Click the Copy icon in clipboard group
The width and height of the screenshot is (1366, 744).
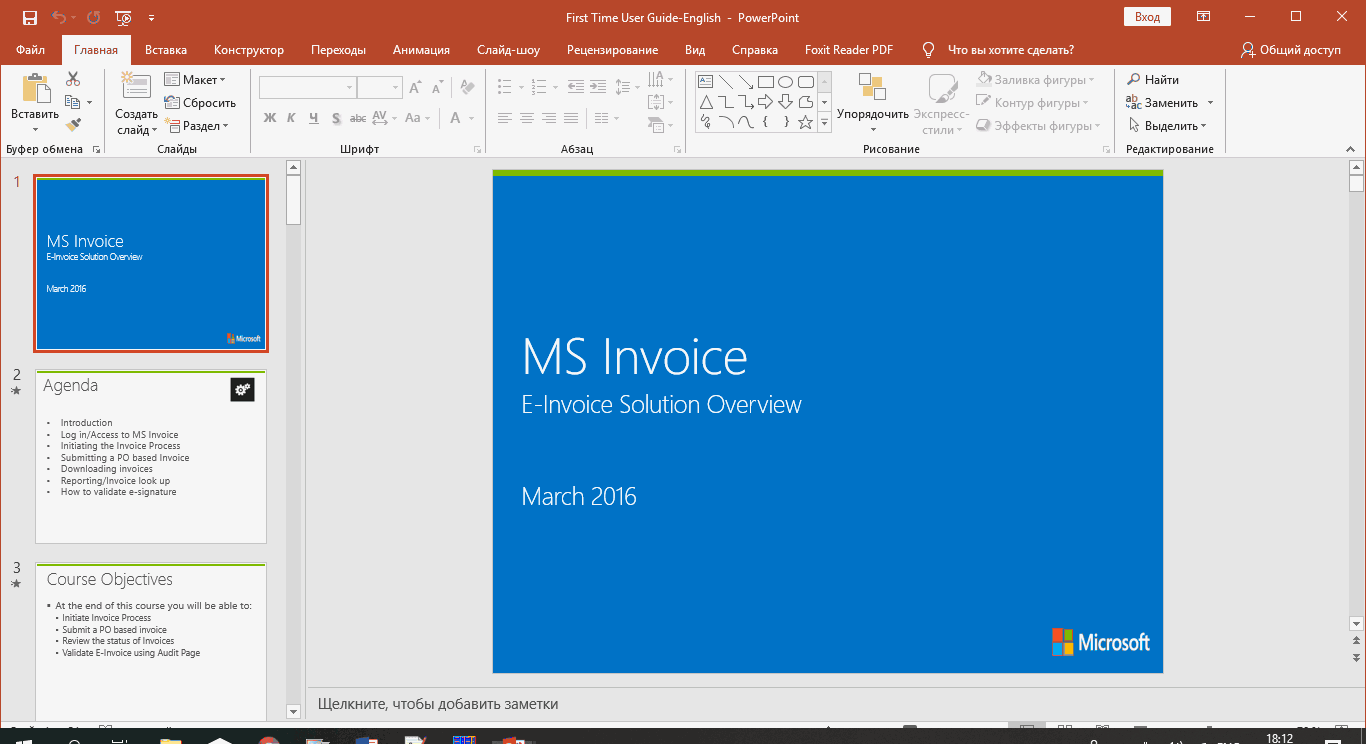click(72, 102)
